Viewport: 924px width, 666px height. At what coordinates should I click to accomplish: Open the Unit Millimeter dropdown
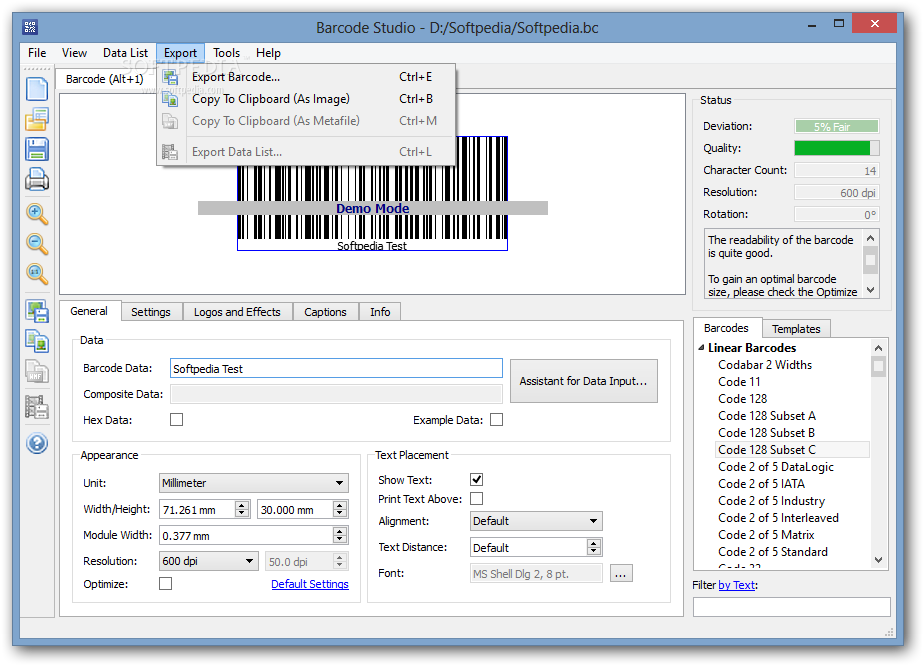[253, 483]
